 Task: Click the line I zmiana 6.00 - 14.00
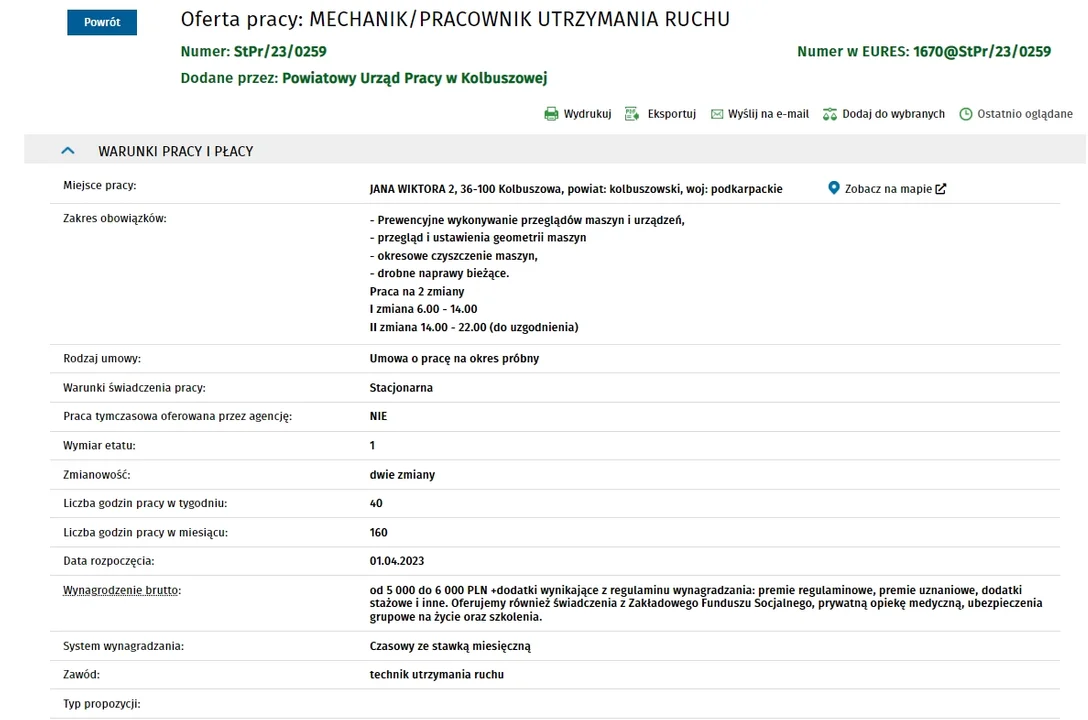[x=423, y=309]
